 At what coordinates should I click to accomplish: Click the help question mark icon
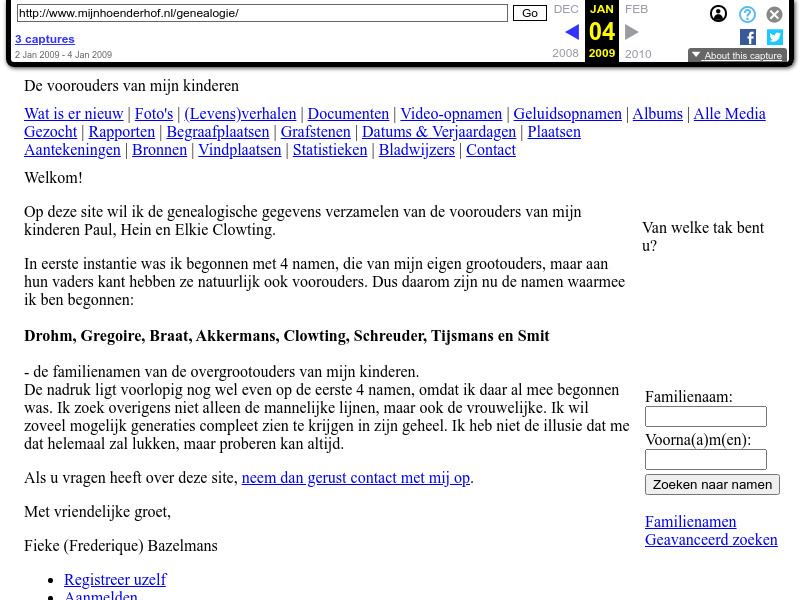(x=746, y=14)
